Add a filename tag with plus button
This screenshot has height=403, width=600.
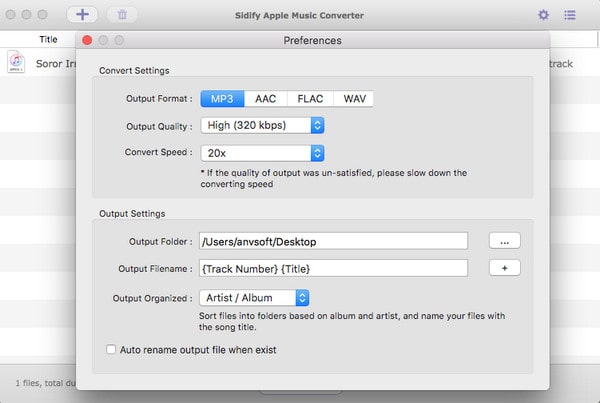504,268
